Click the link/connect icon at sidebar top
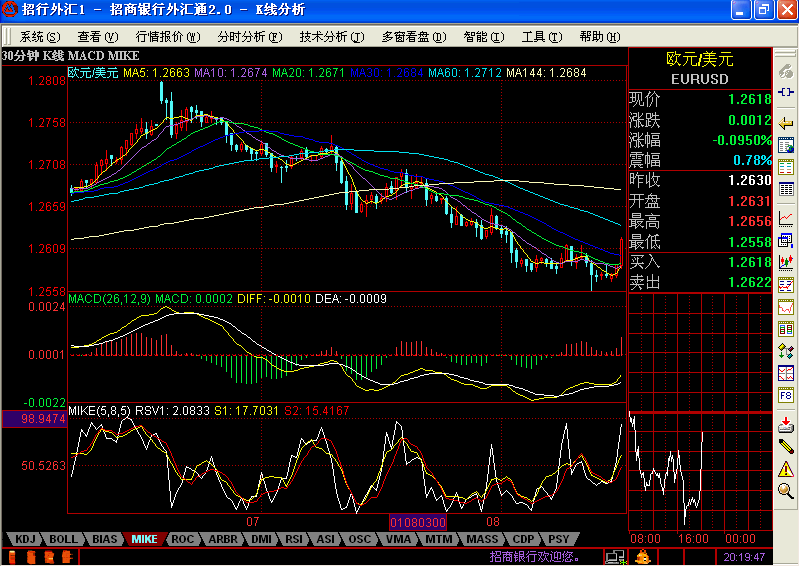Viewport: 799px width, 567px height. (x=786, y=72)
